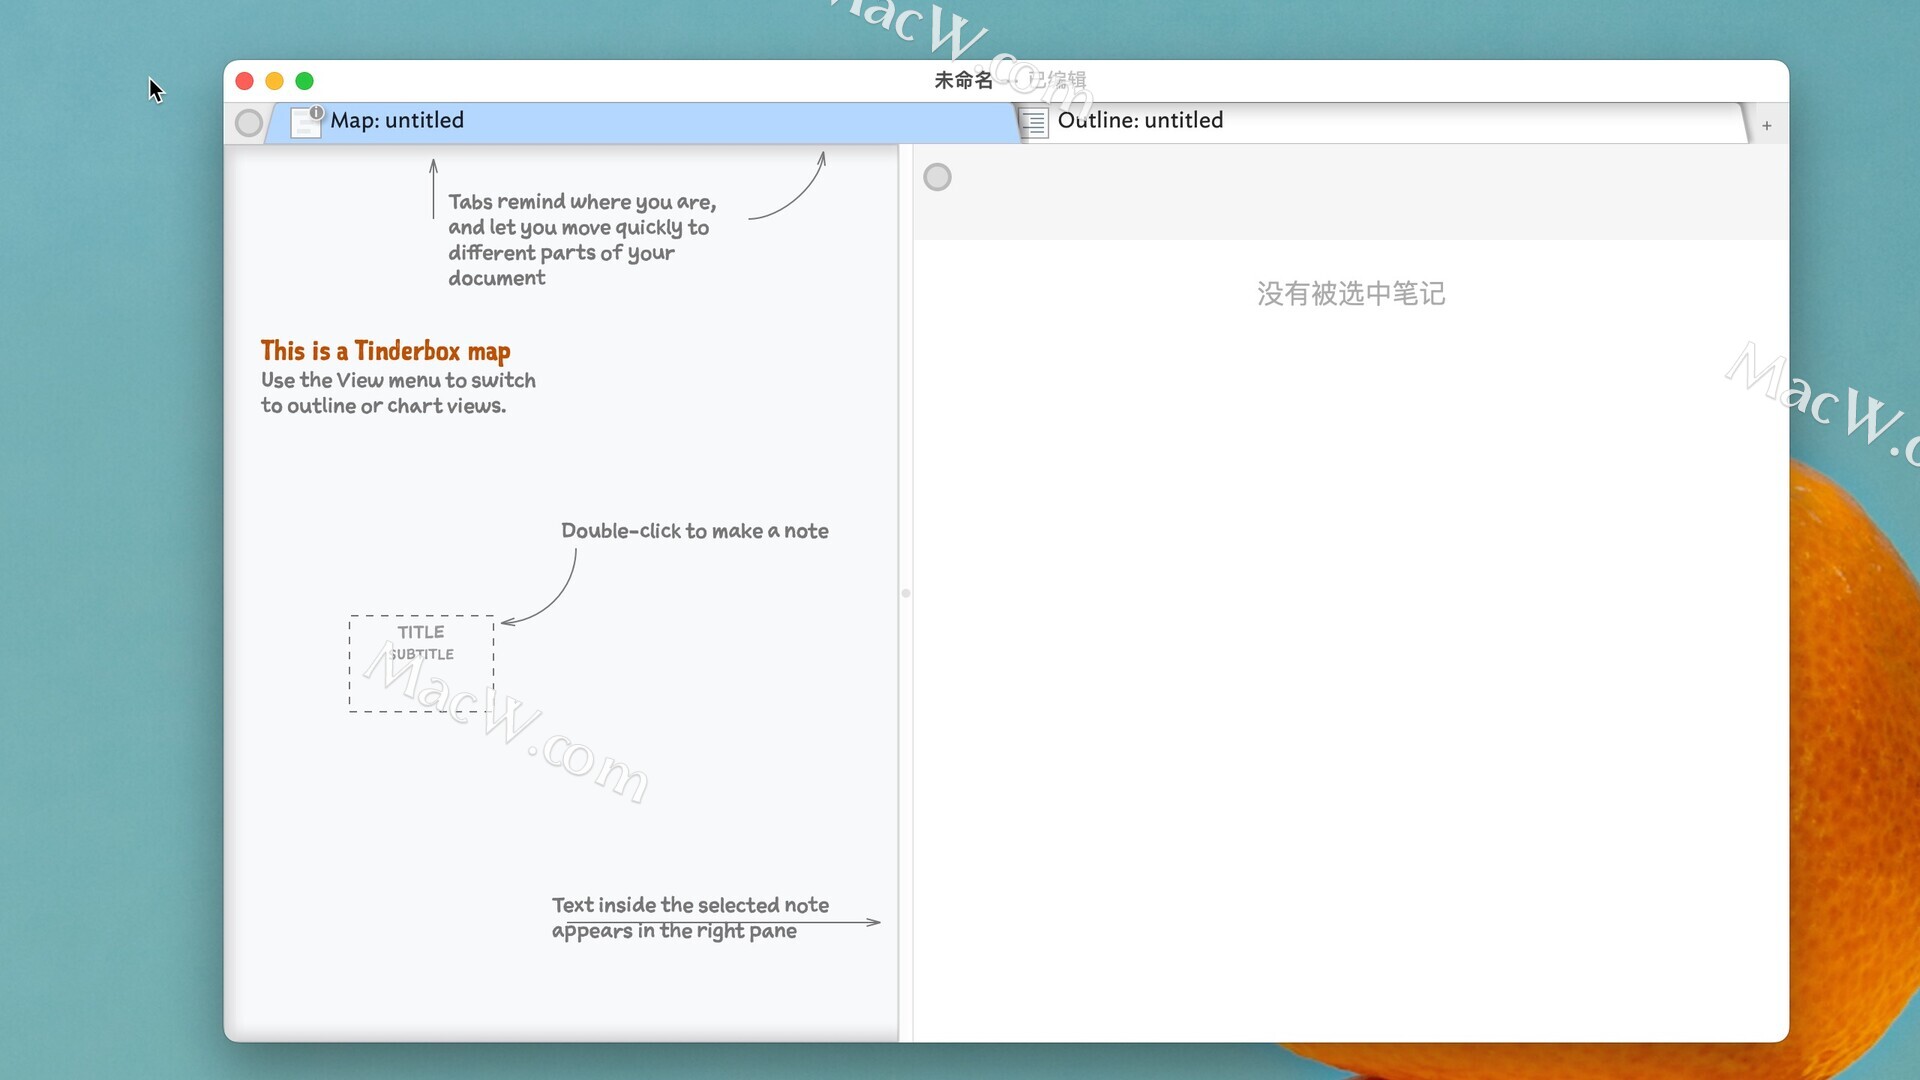The width and height of the screenshot is (1920, 1080).
Task: Click the outline icon on Outline tab
Action: tap(1034, 123)
